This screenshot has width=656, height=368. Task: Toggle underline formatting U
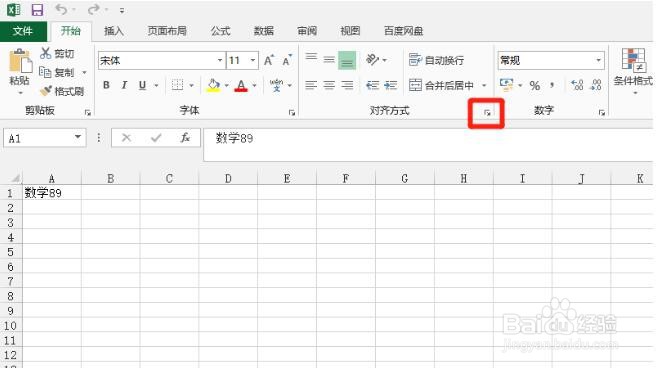click(x=142, y=85)
